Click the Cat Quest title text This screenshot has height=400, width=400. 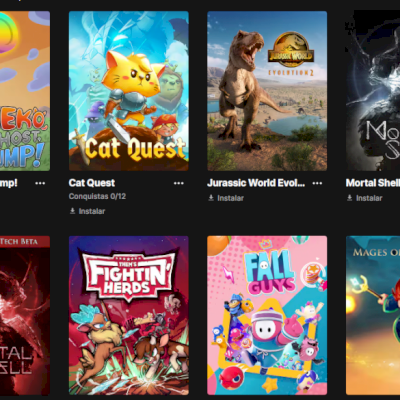coord(92,183)
